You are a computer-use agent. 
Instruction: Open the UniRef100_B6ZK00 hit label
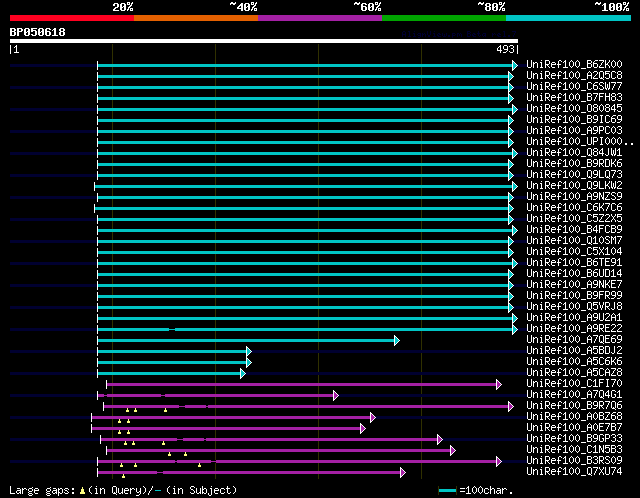click(x=574, y=64)
